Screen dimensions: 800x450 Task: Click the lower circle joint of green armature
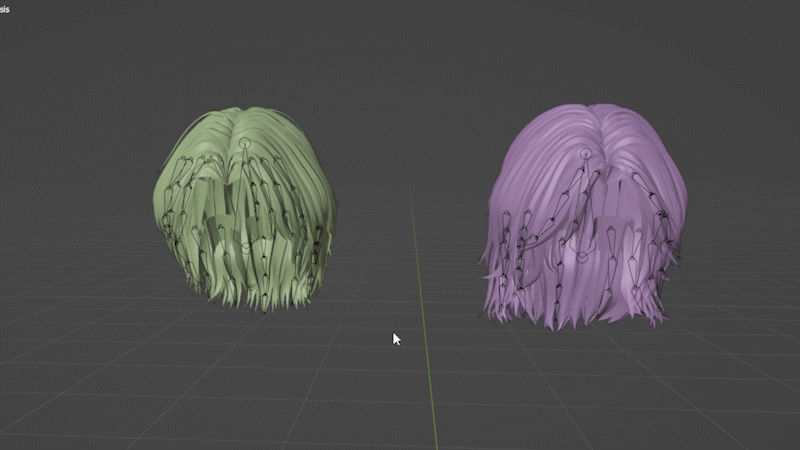coord(246,248)
